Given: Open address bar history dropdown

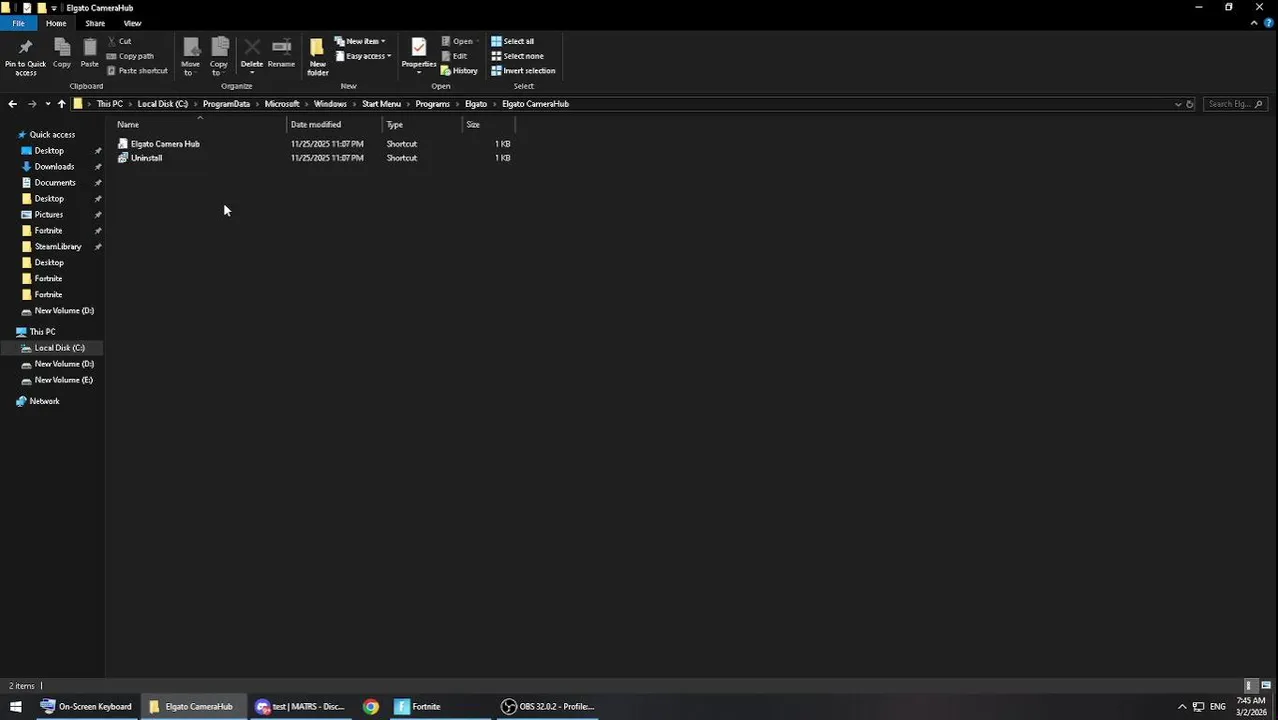Looking at the screenshot, I should pos(1177,104).
